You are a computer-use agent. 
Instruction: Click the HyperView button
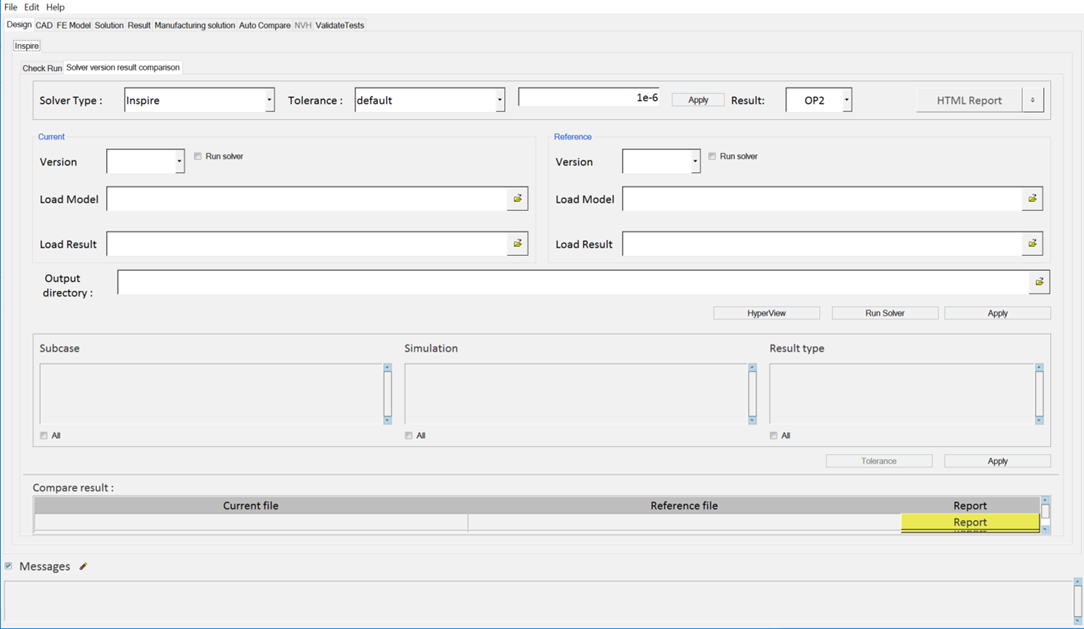pos(766,313)
